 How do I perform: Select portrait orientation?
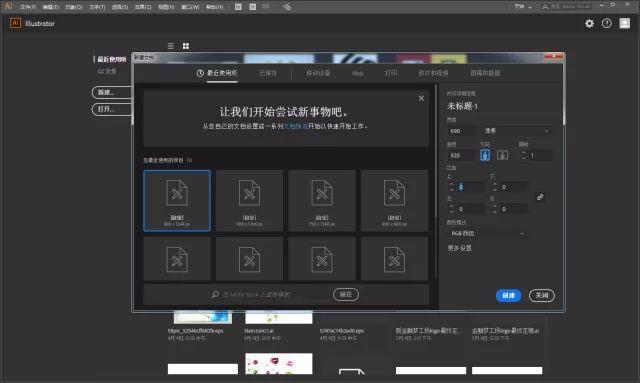pyautogui.click(x=485, y=155)
